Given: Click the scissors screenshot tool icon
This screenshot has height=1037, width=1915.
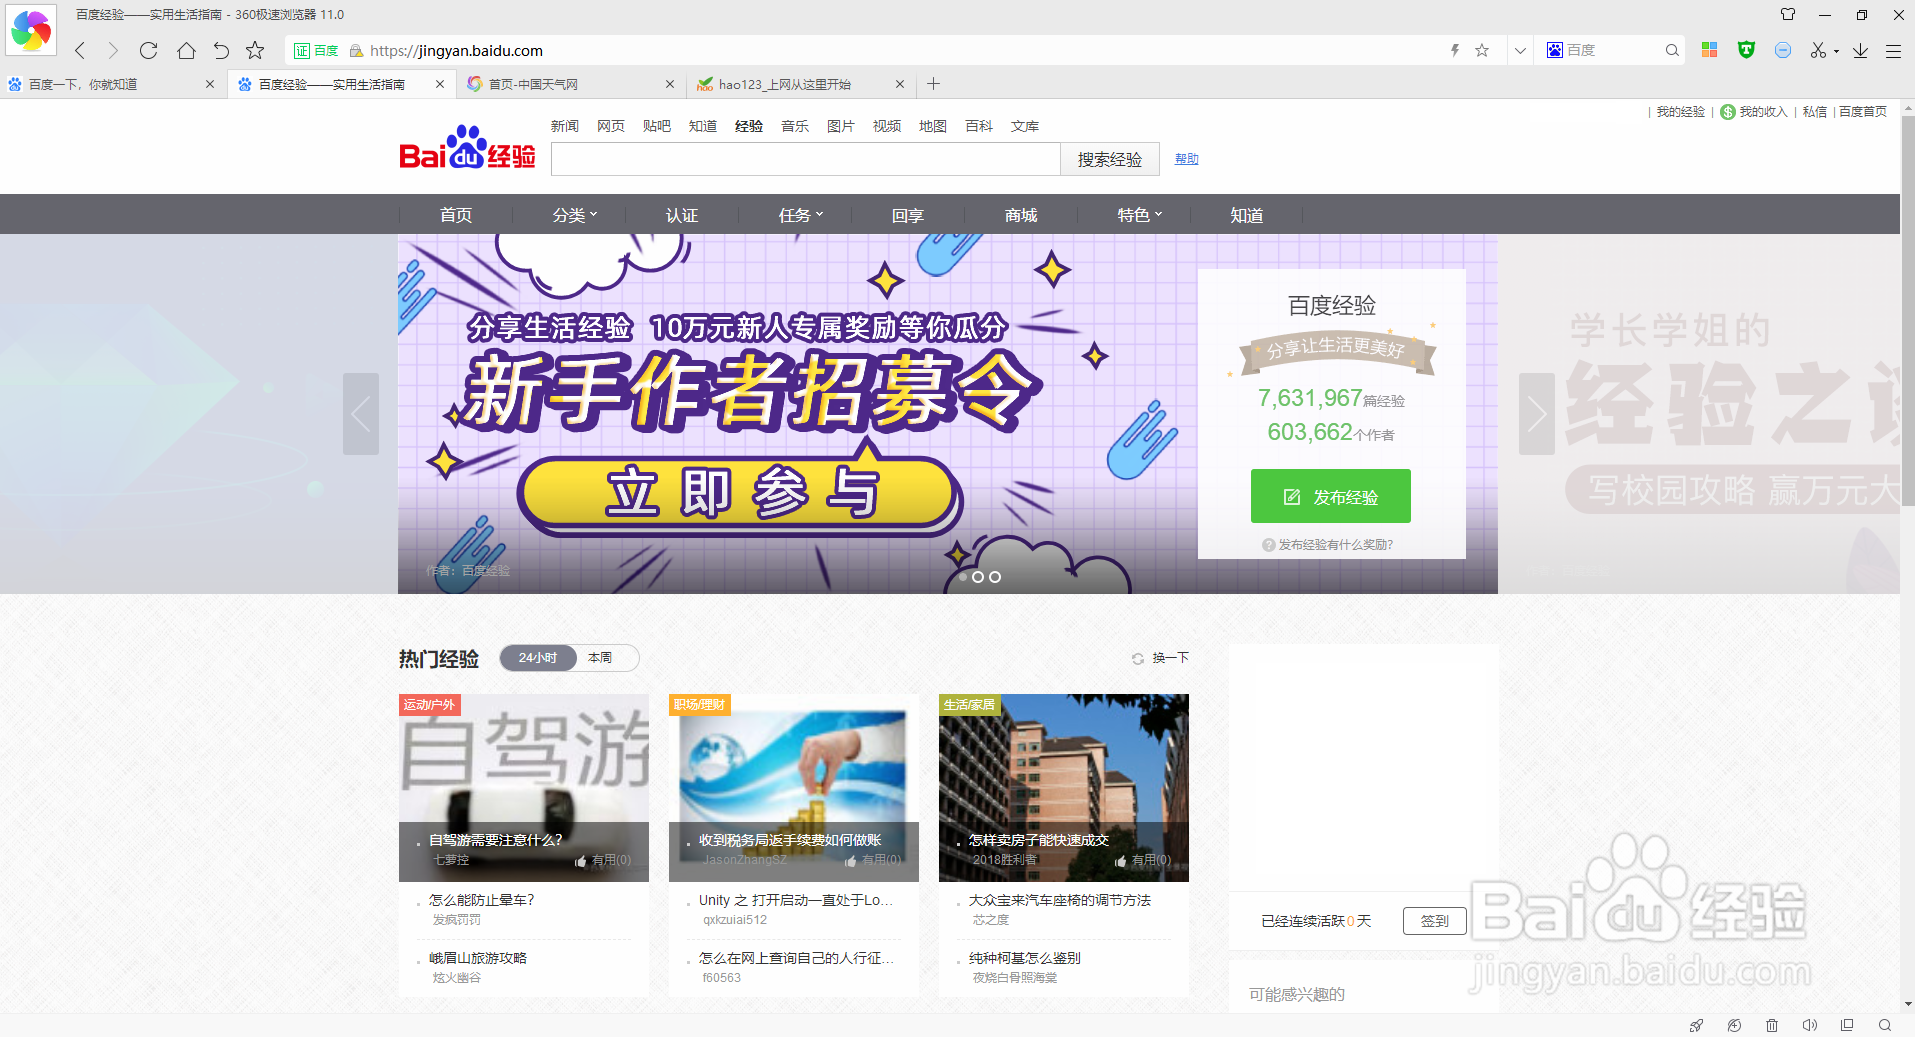Looking at the screenshot, I should click(1818, 50).
